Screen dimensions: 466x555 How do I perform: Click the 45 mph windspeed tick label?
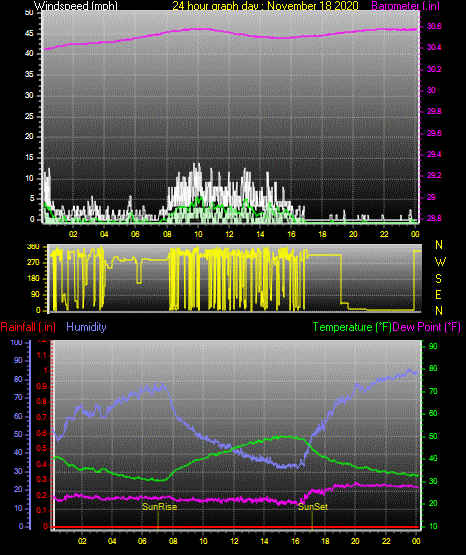click(x=29, y=34)
